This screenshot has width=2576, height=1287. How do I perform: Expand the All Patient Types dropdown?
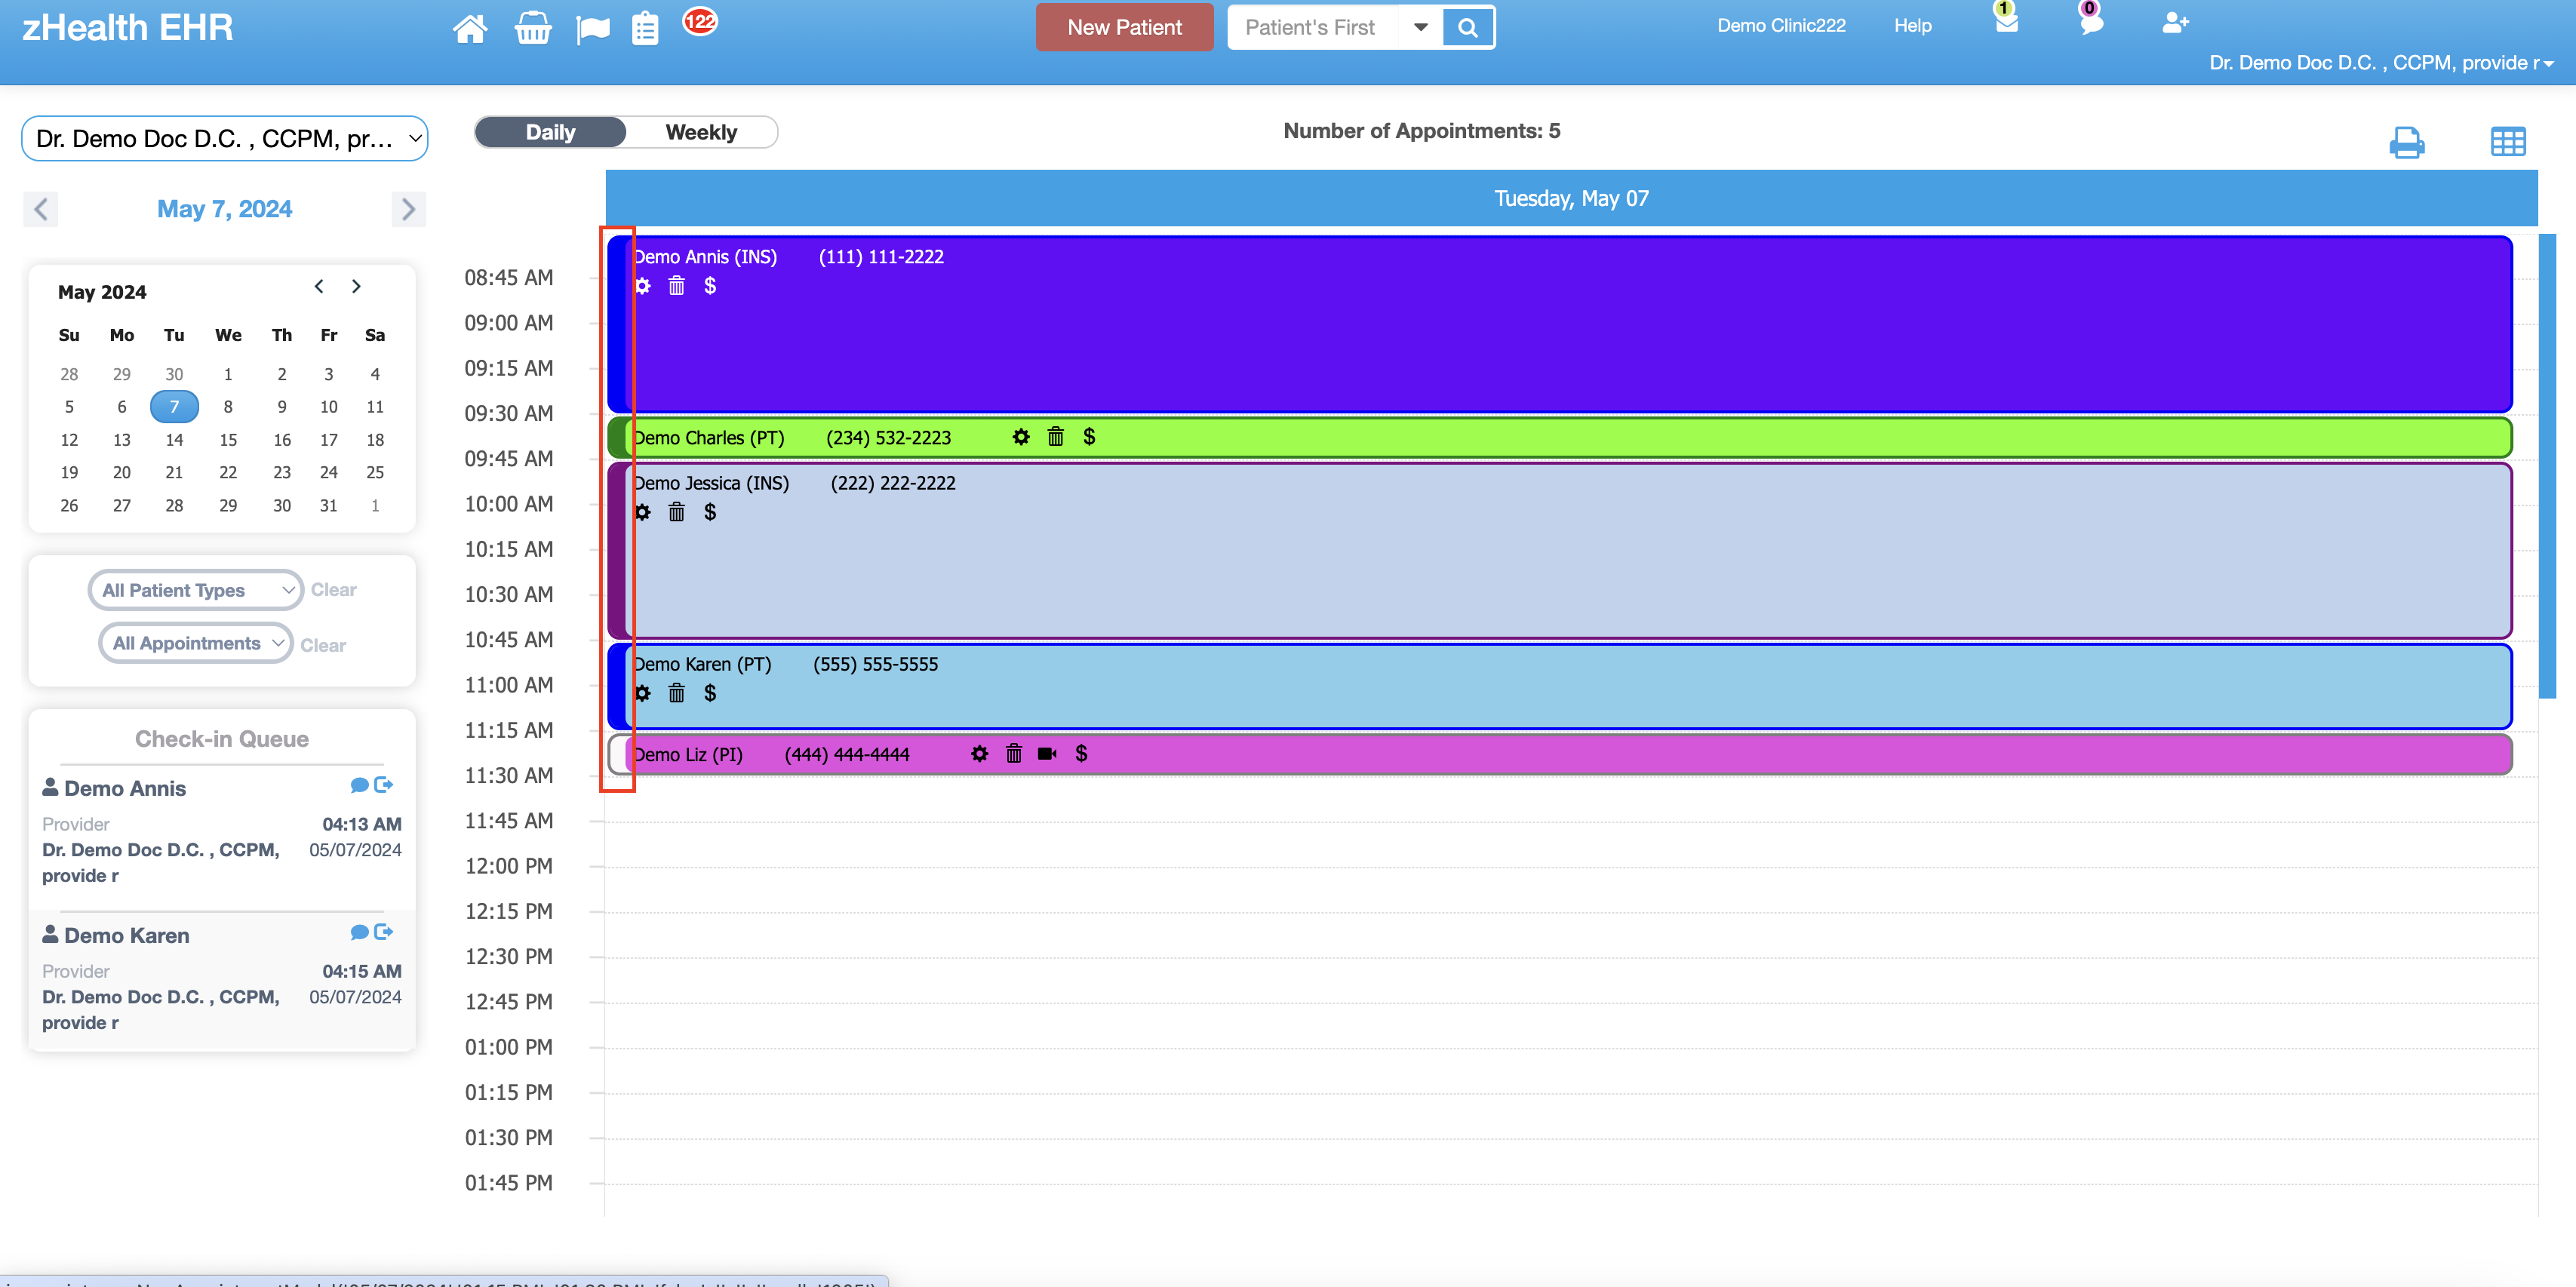195,590
